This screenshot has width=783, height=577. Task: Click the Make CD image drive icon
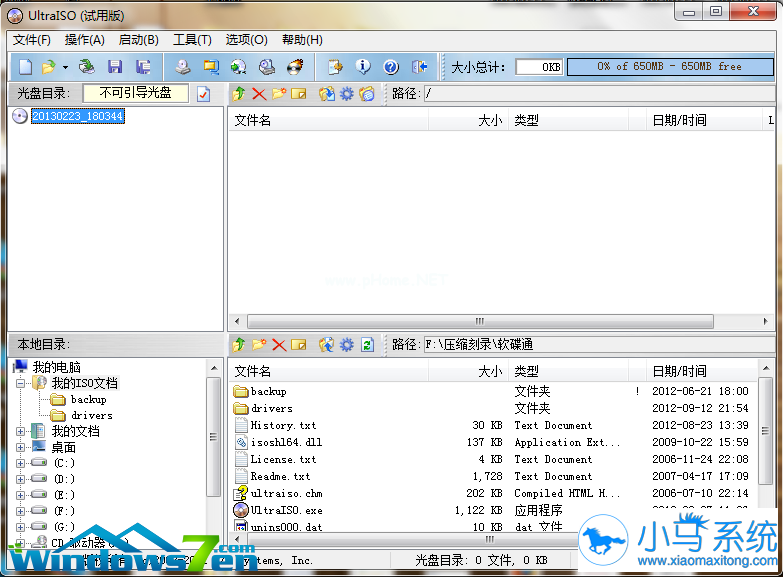point(183,66)
